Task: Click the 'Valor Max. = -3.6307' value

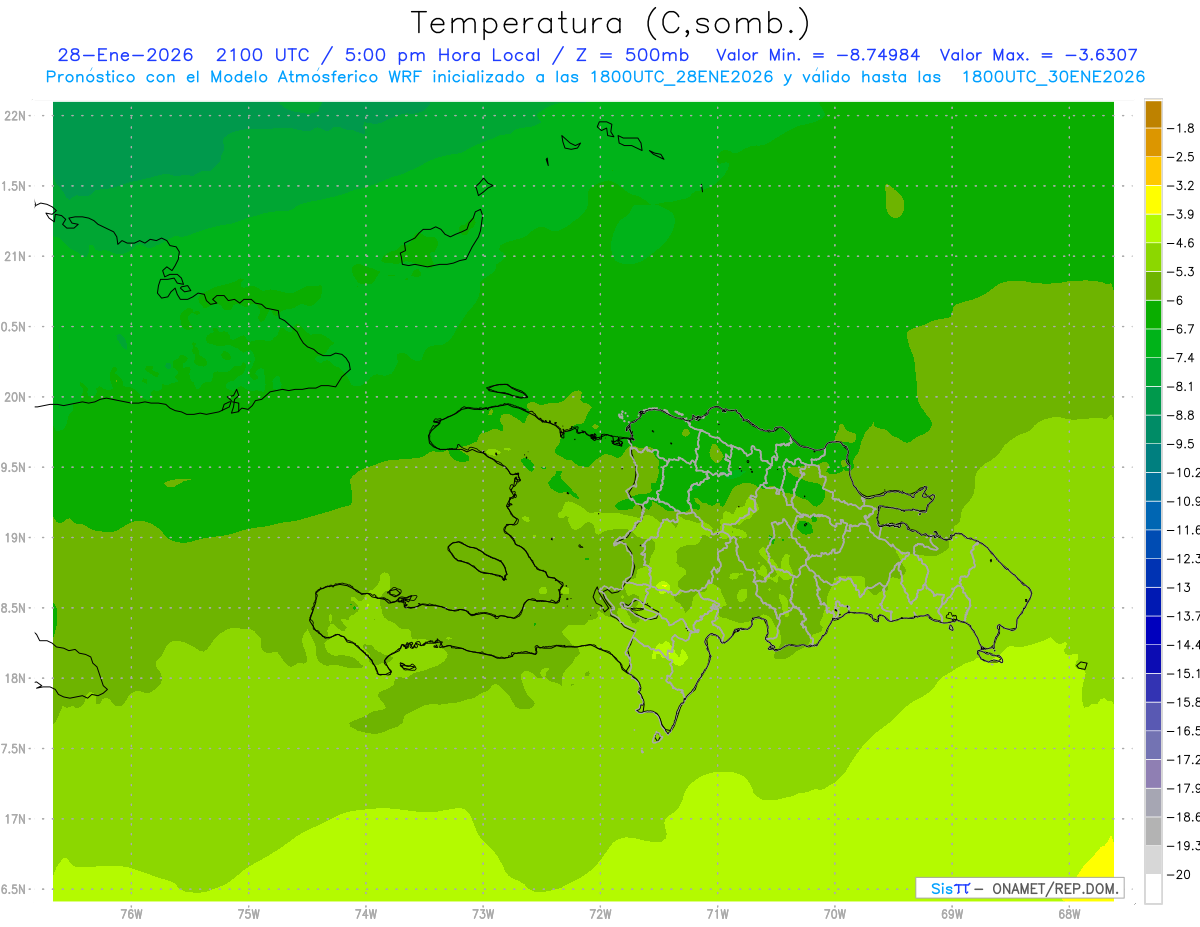Action: 1039,55
